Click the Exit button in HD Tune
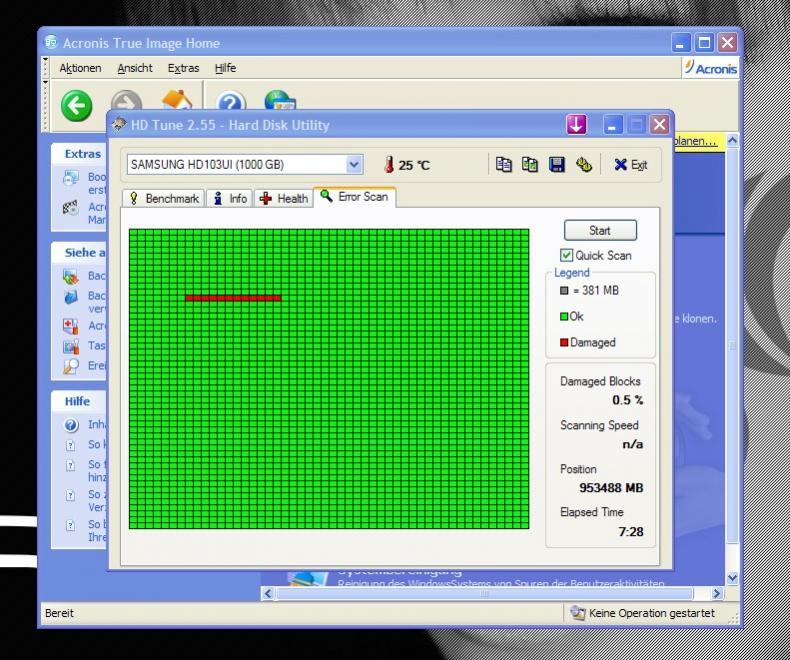The width and height of the screenshot is (790, 660). [x=631, y=165]
